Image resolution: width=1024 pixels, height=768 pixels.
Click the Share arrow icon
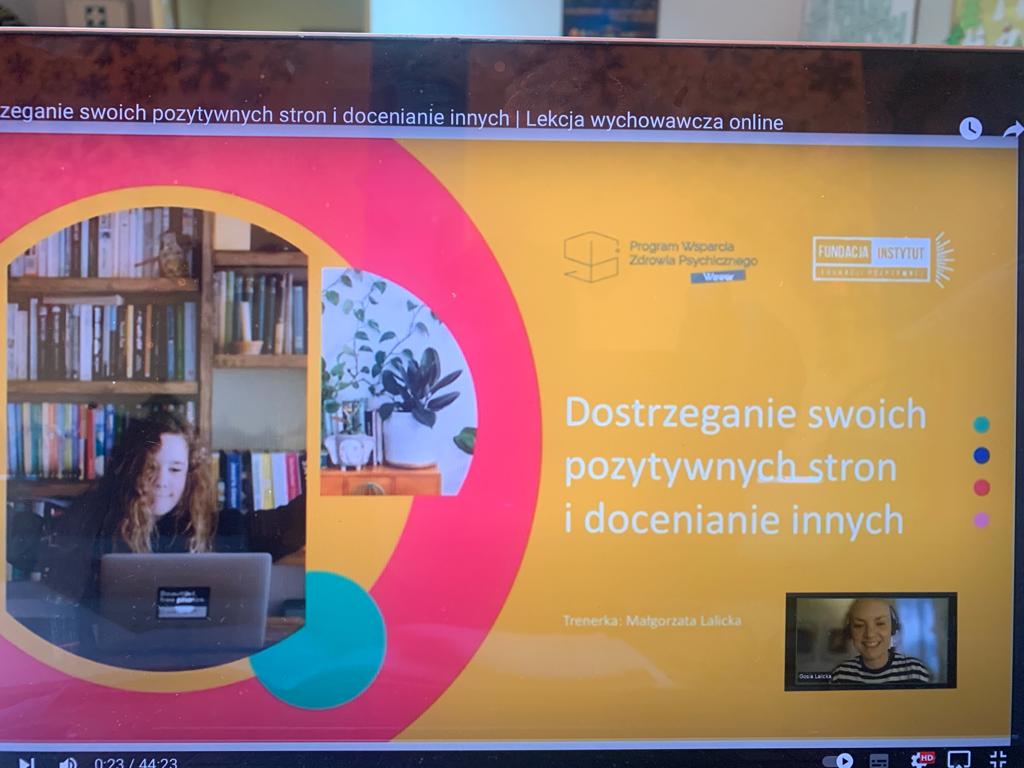click(1012, 129)
